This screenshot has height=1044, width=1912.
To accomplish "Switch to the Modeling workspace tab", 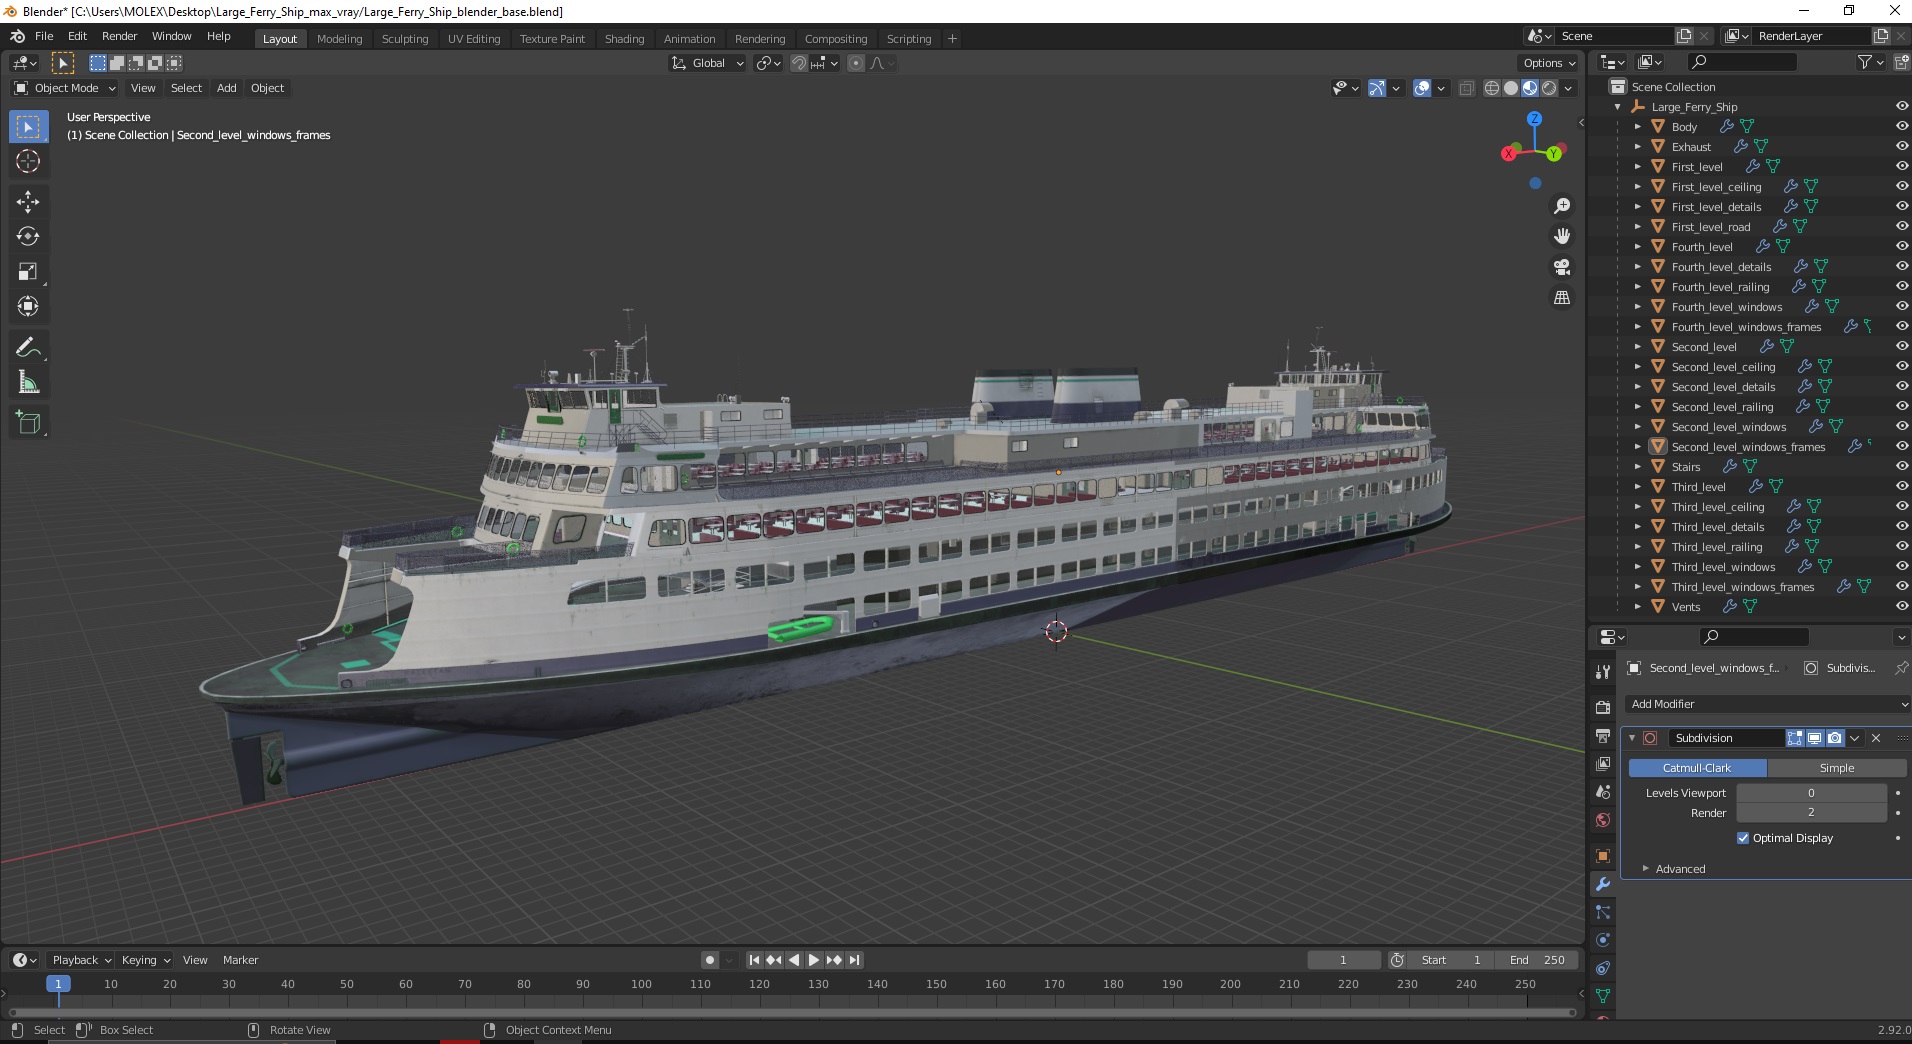I will coord(339,39).
